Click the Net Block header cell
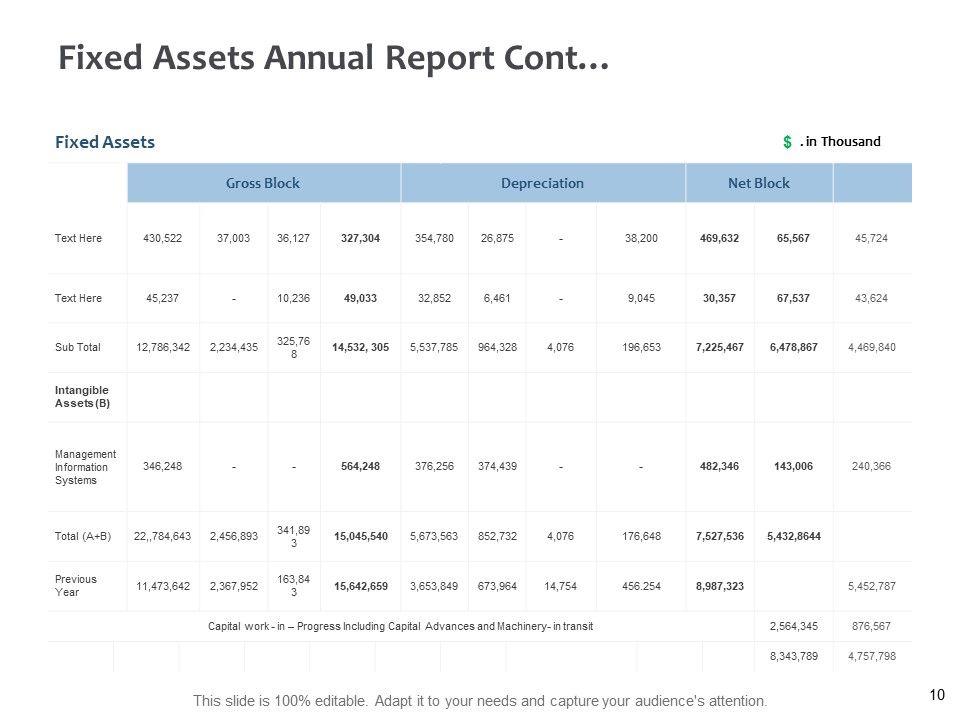 (759, 183)
